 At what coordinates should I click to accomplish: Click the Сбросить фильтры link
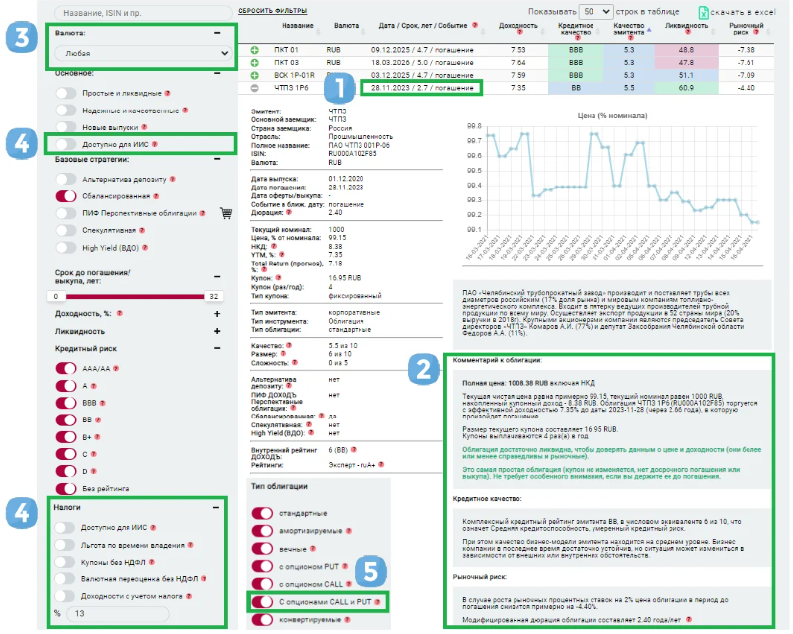click(273, 11)
